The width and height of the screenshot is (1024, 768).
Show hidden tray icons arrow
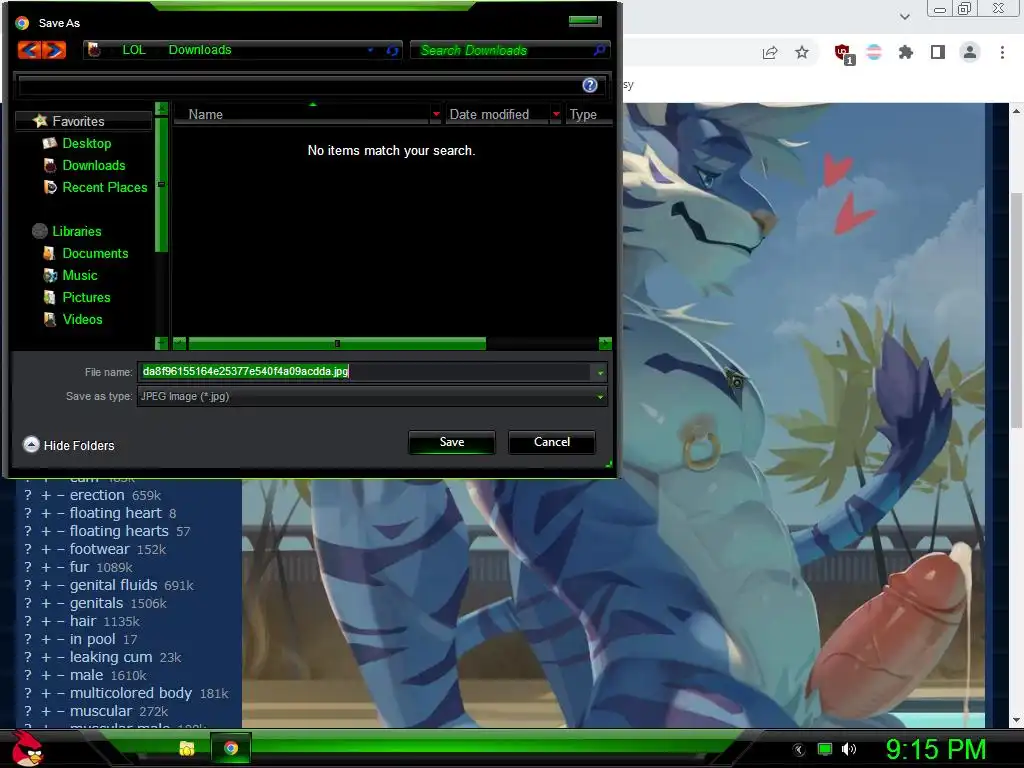(x=799, y=750)
